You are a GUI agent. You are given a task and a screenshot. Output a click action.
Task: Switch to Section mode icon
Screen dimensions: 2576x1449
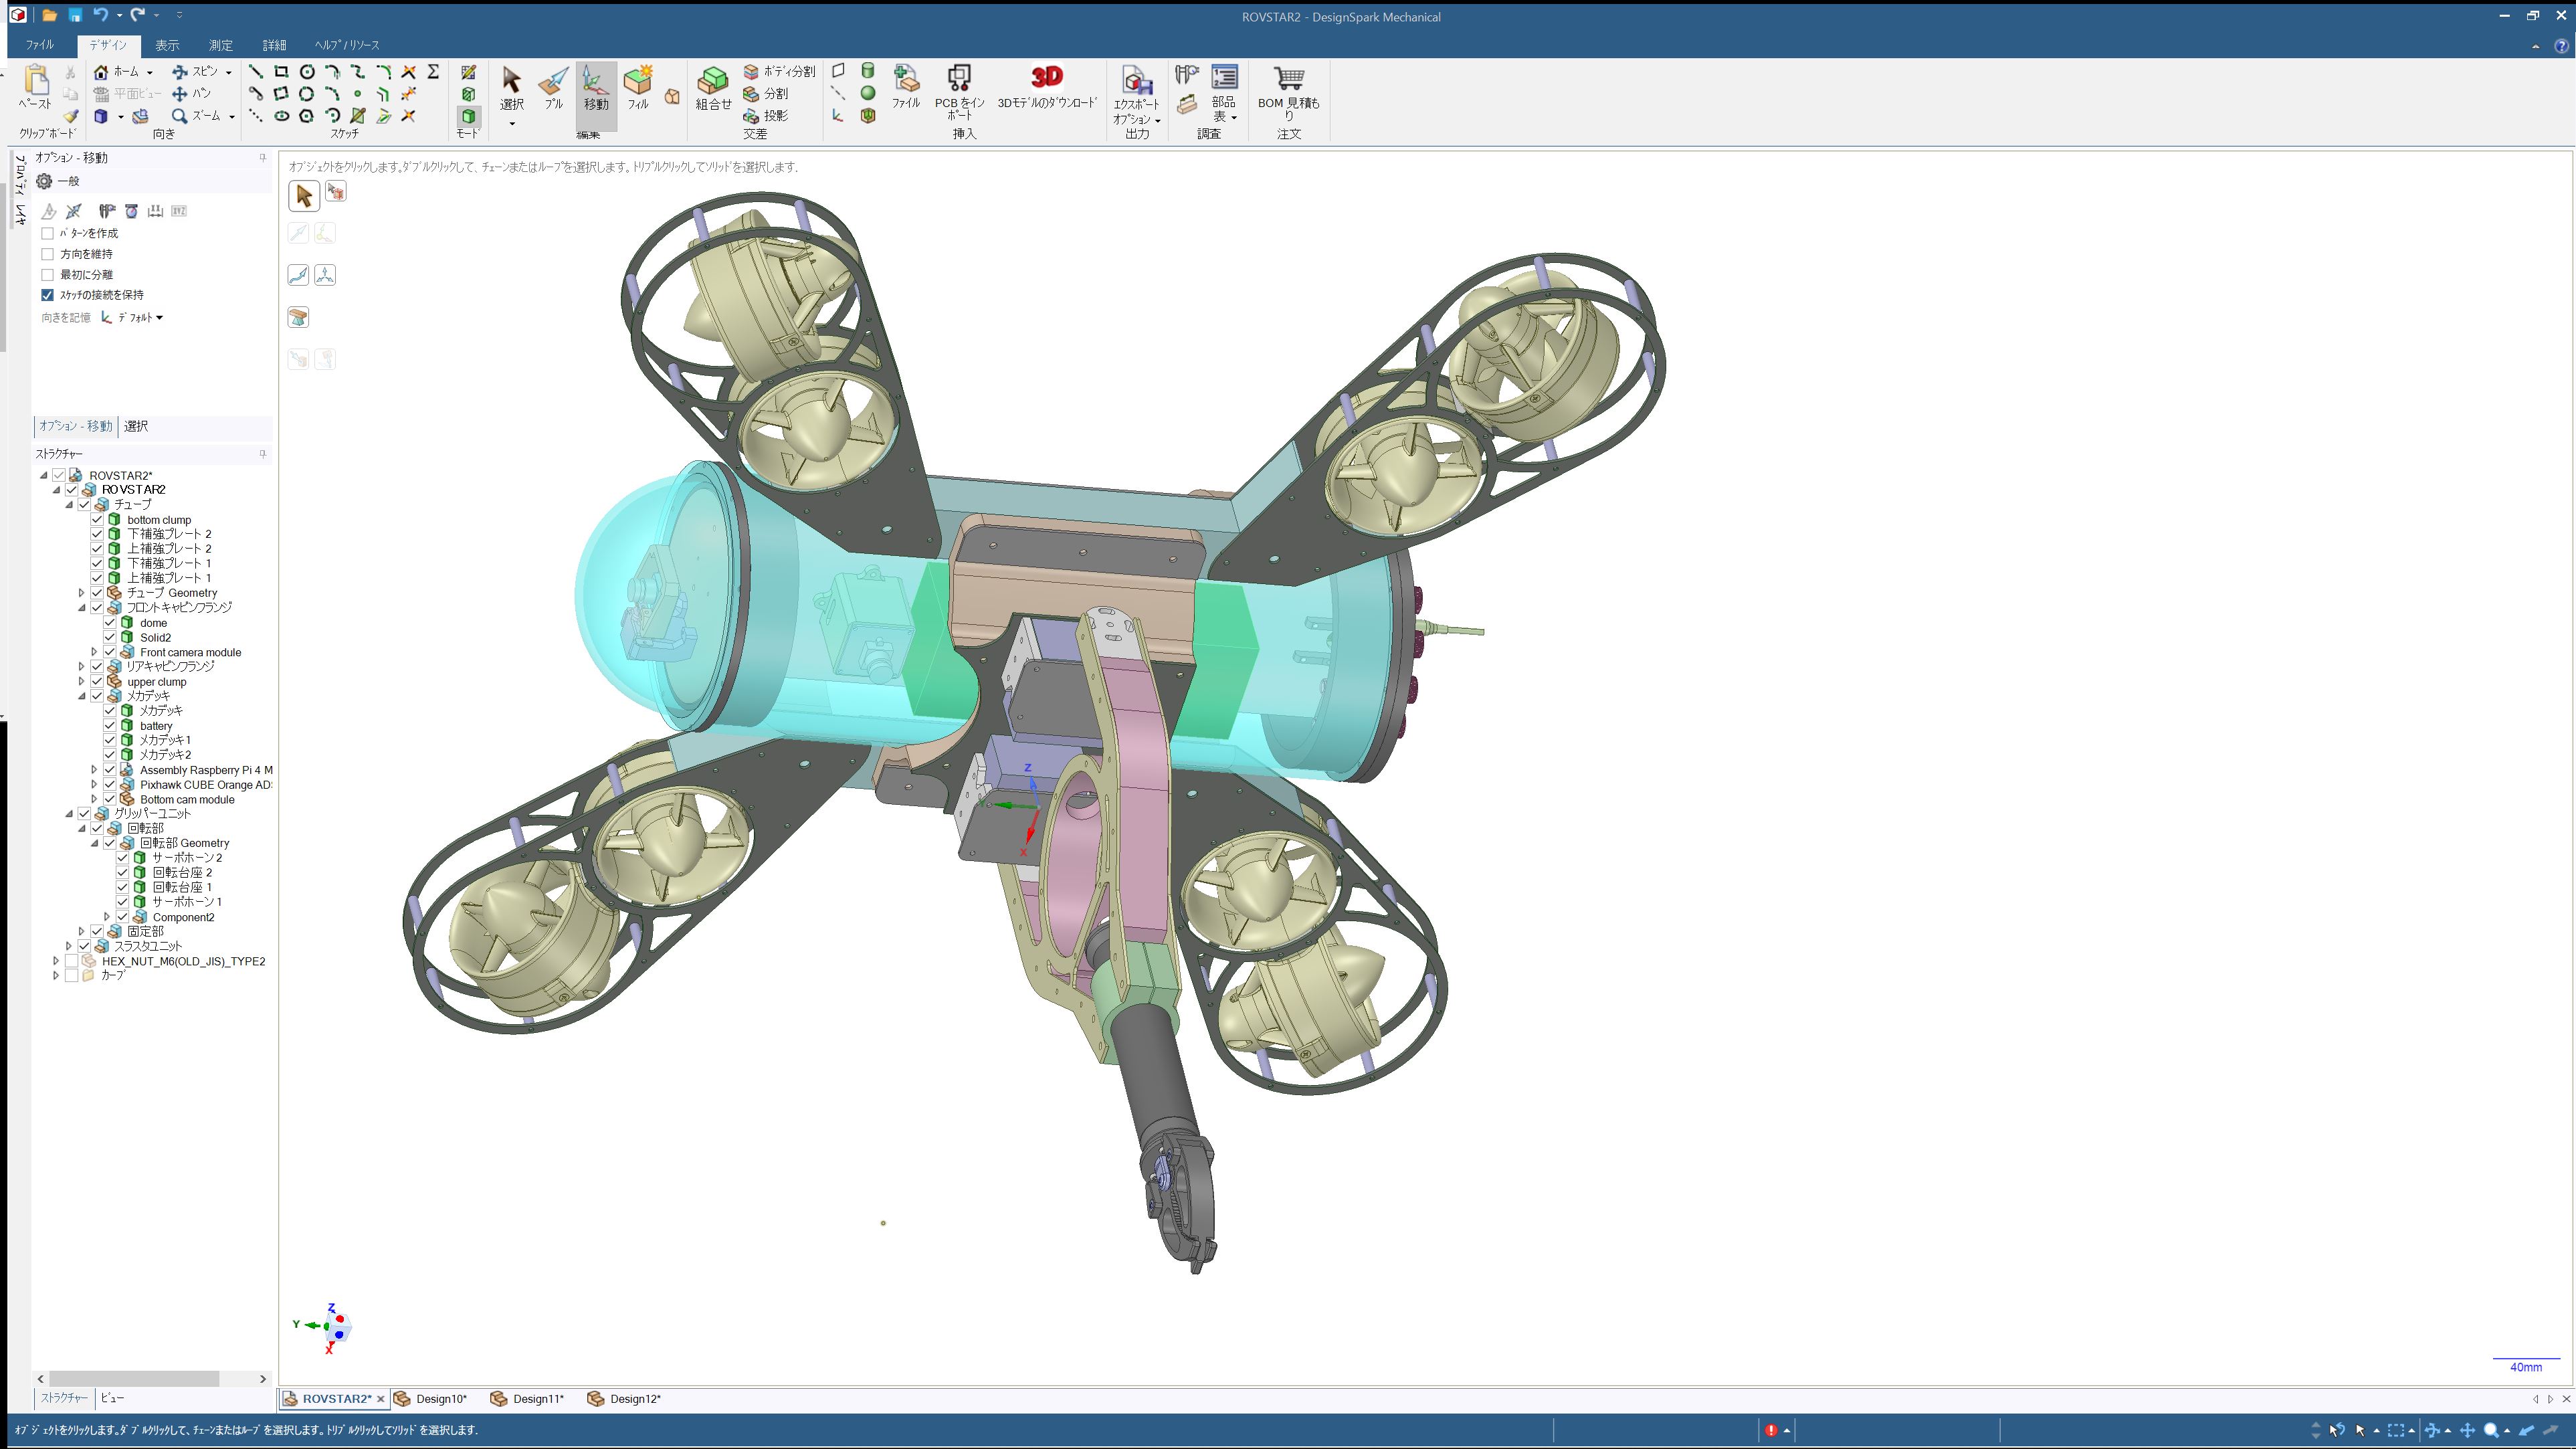pos(468,94)
